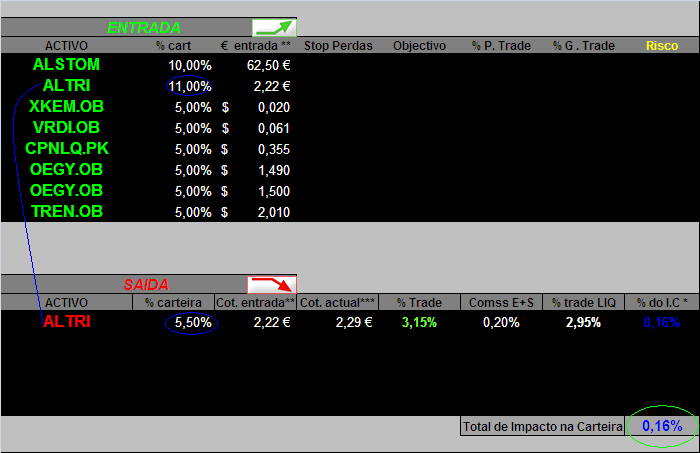Select the XKEM.OB asset cell
Viewport: 700px width, 453px height.
tap(66, 107)
